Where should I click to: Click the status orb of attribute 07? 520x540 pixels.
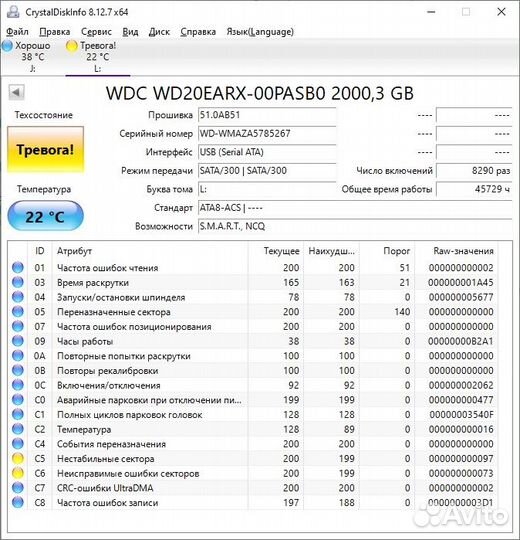[18, 326]
